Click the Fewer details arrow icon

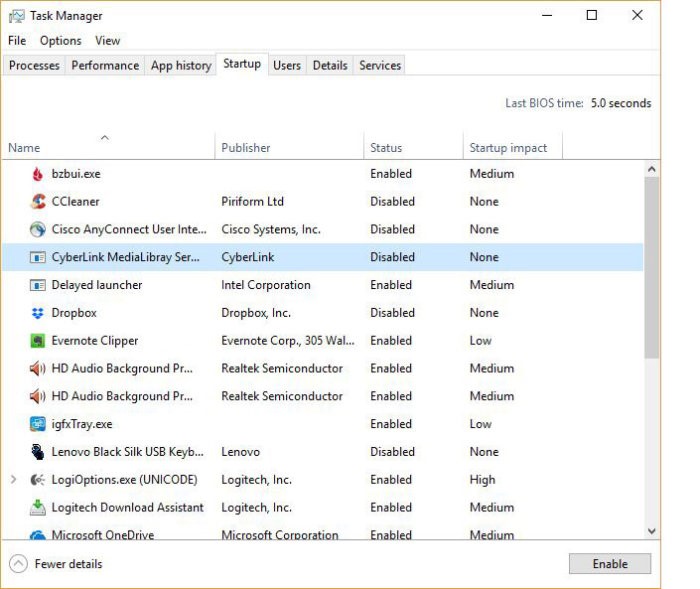pos(18,564)
